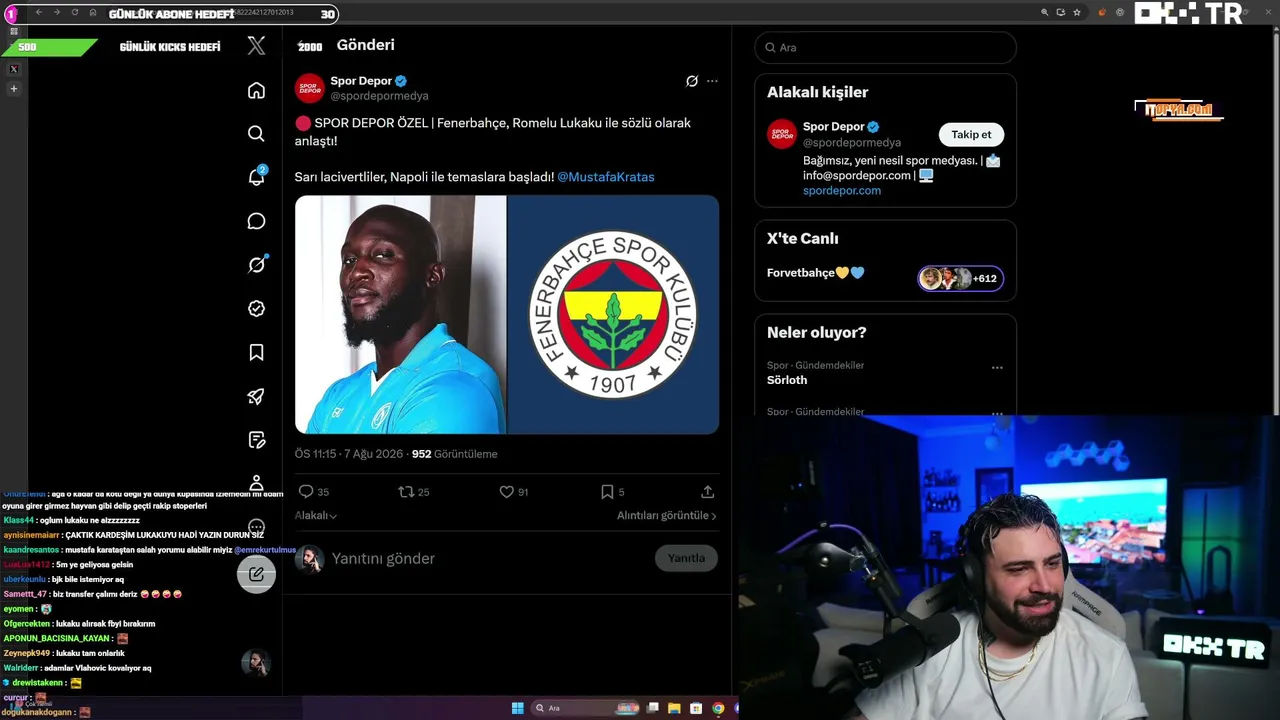Click the 952 Görüntüleme view count
Viewport: 1280px width, 720px height.
pyautogui.click(x=454, y=454)
